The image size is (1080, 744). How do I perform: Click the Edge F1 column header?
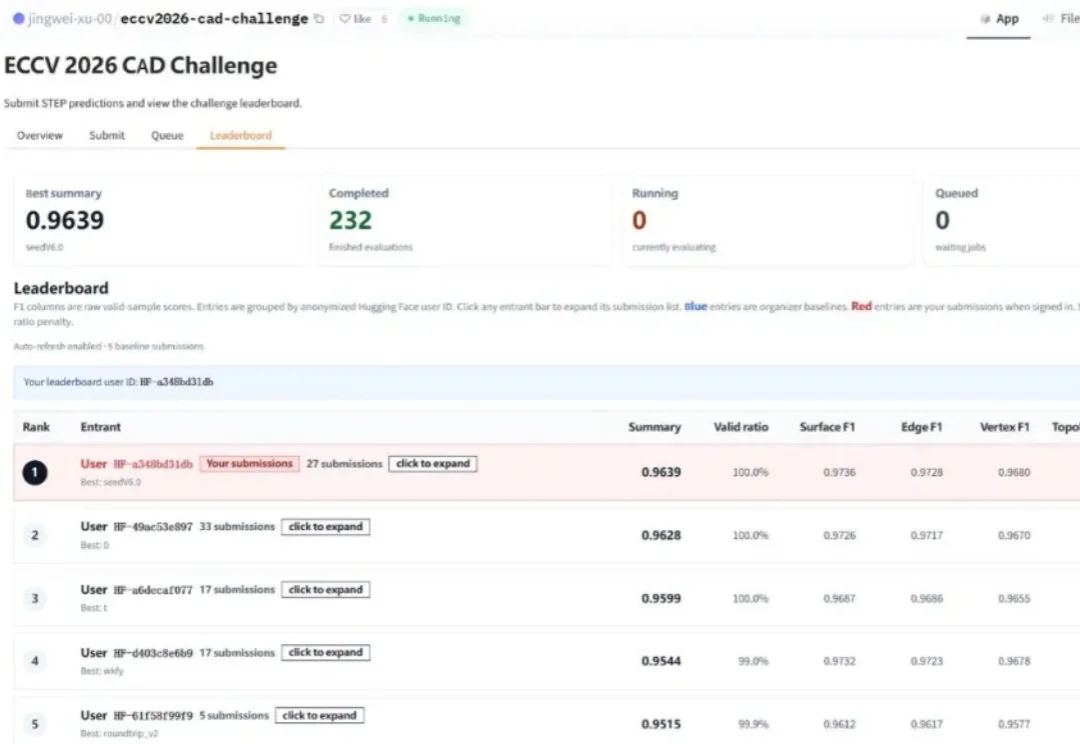click(922, 427)
